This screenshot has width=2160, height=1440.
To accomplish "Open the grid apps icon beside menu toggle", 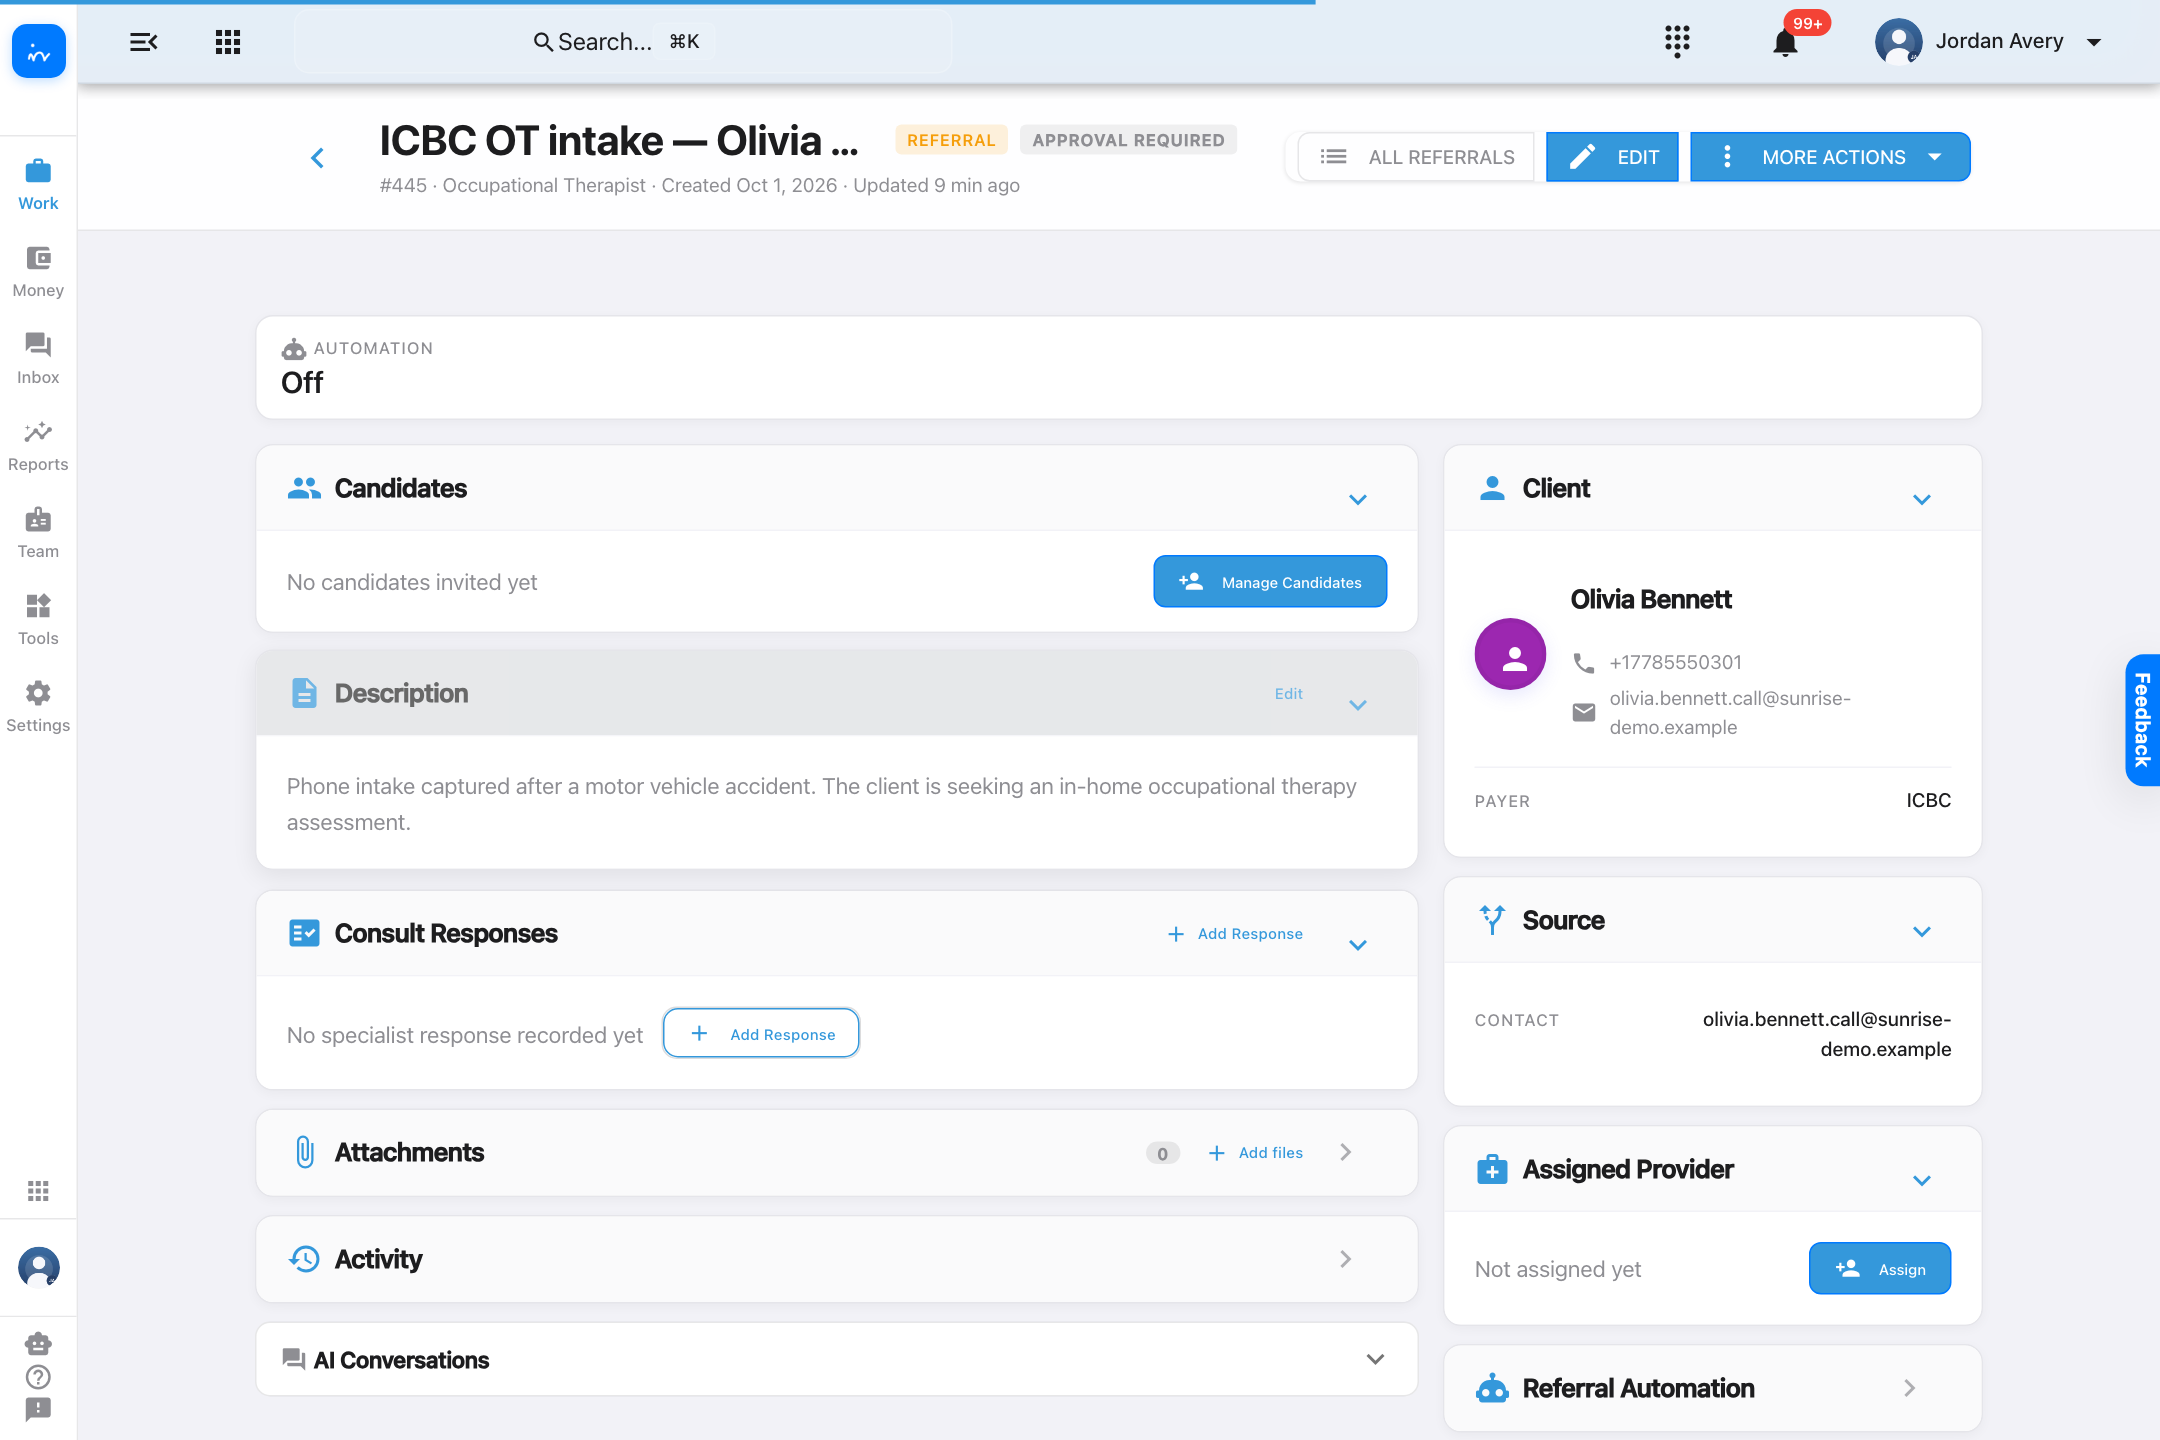I will point(228,42).
